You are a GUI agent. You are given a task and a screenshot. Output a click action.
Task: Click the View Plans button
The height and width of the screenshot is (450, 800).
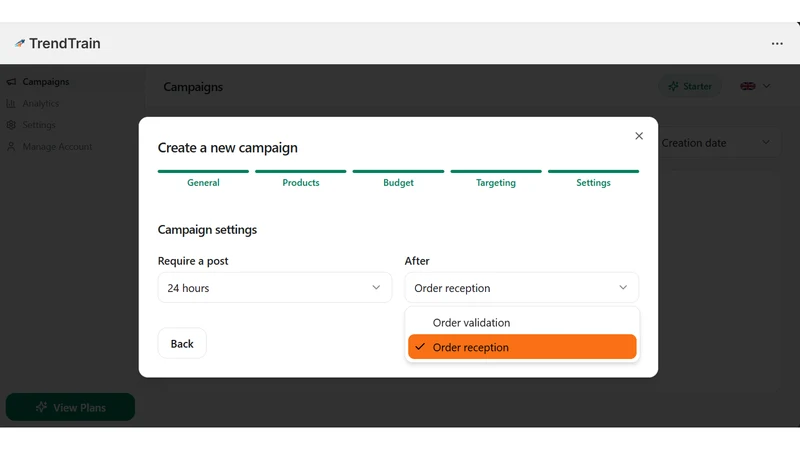click(x=70, y=407)
